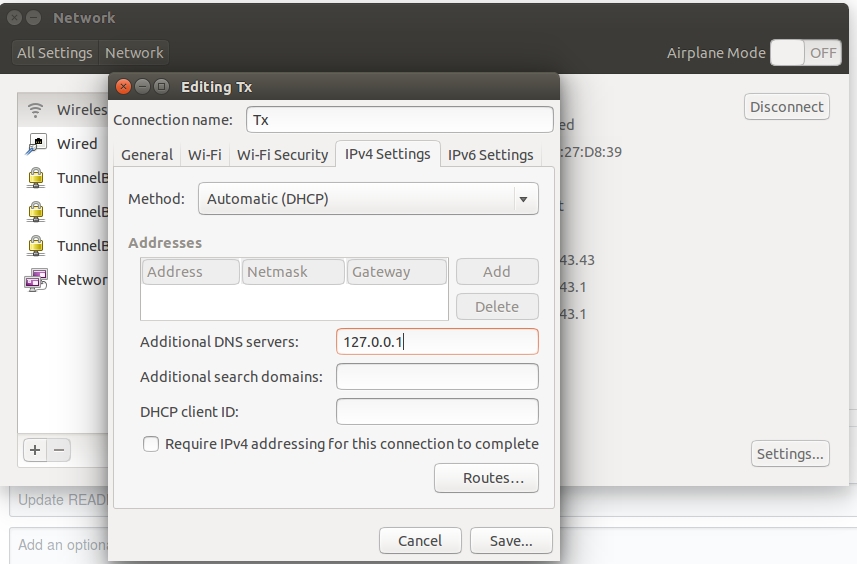
Task: Click the Wired label in connection list
Action: coord(77,144)
